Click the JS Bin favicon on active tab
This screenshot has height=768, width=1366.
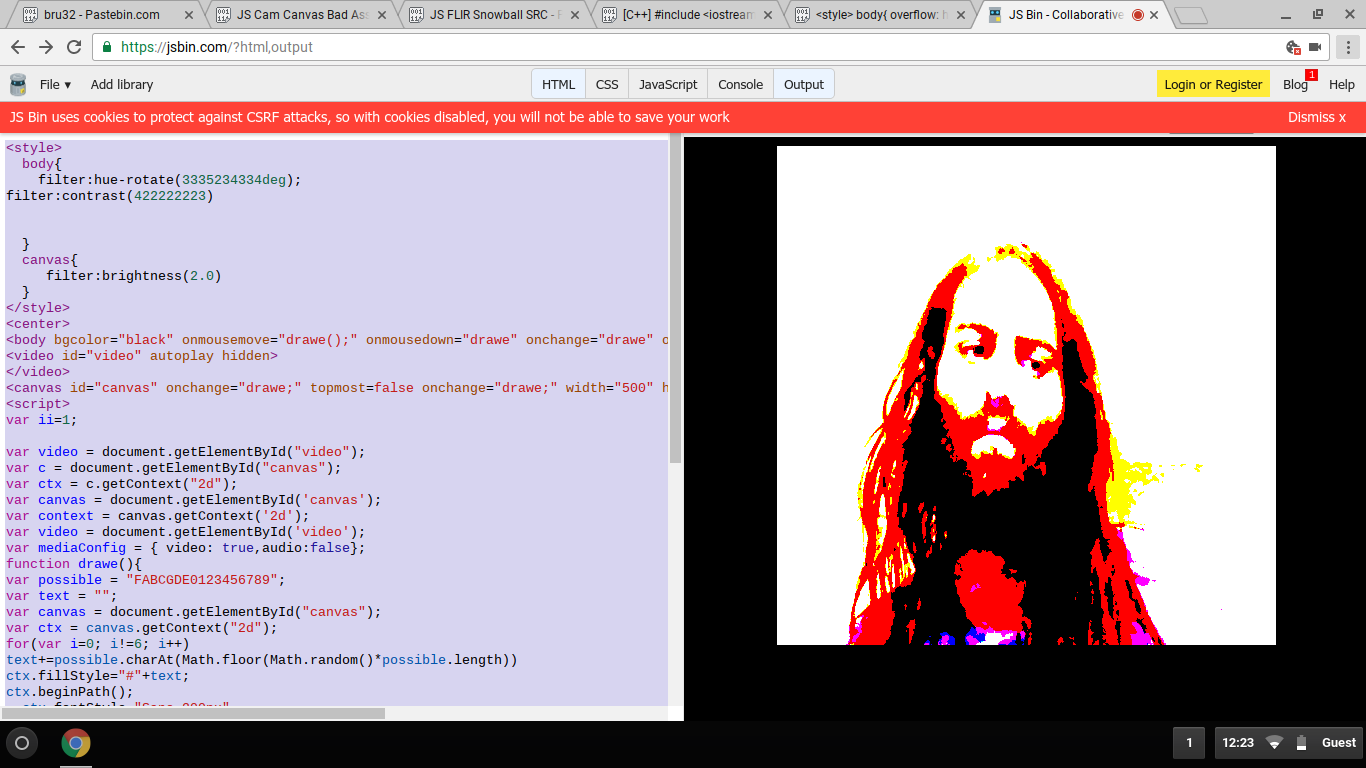(x=994, y=15)
